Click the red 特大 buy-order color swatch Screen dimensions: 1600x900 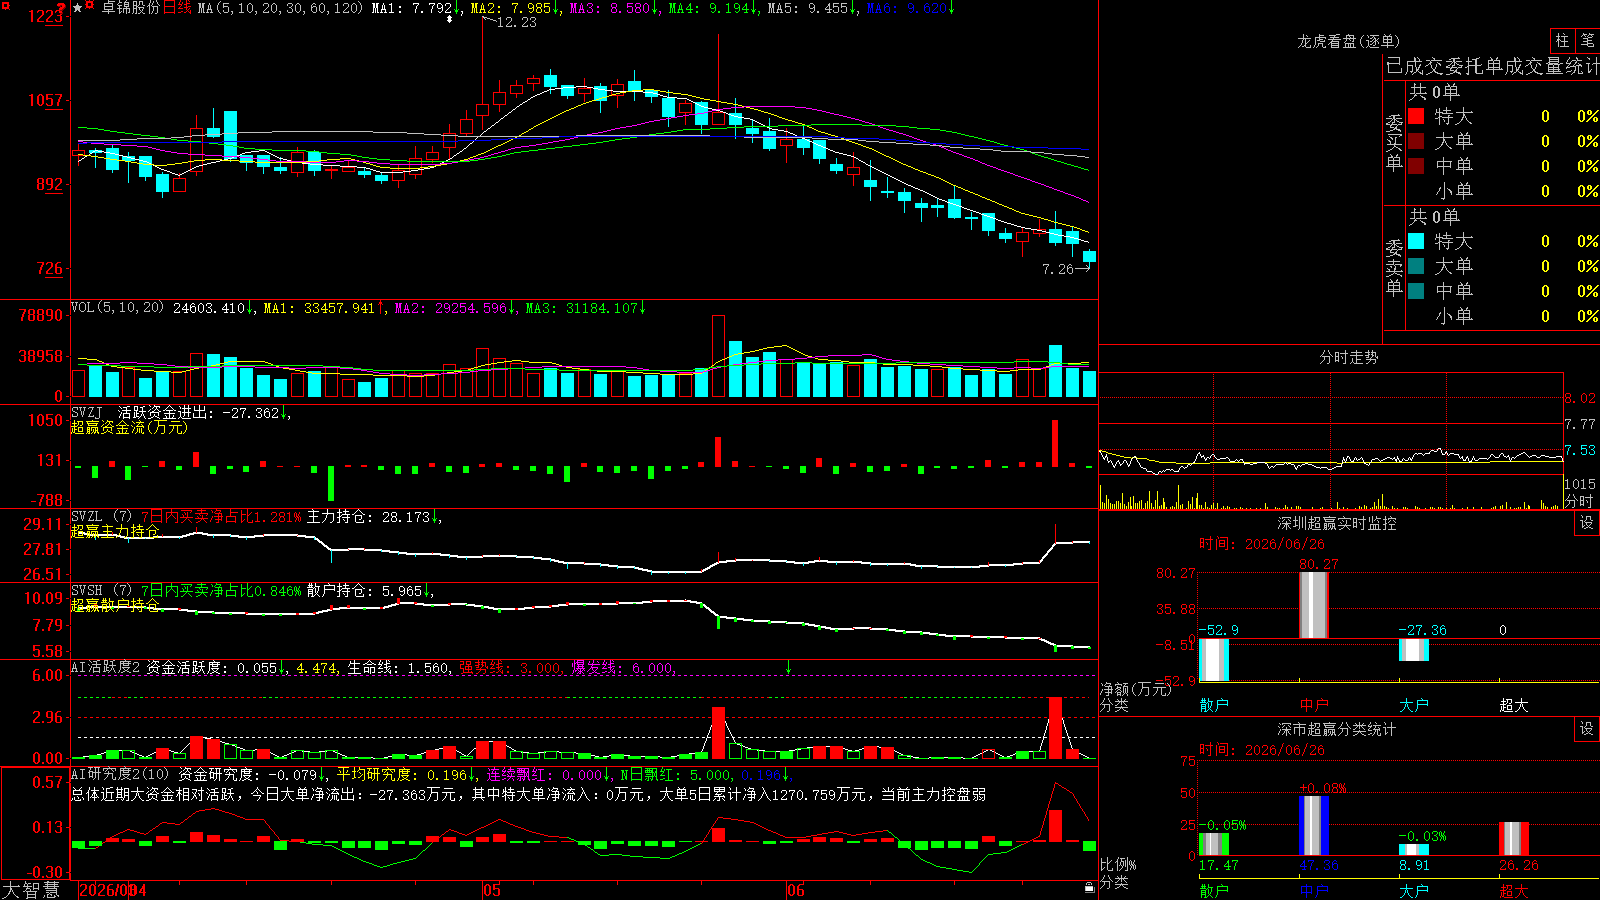click(1416, 116)
